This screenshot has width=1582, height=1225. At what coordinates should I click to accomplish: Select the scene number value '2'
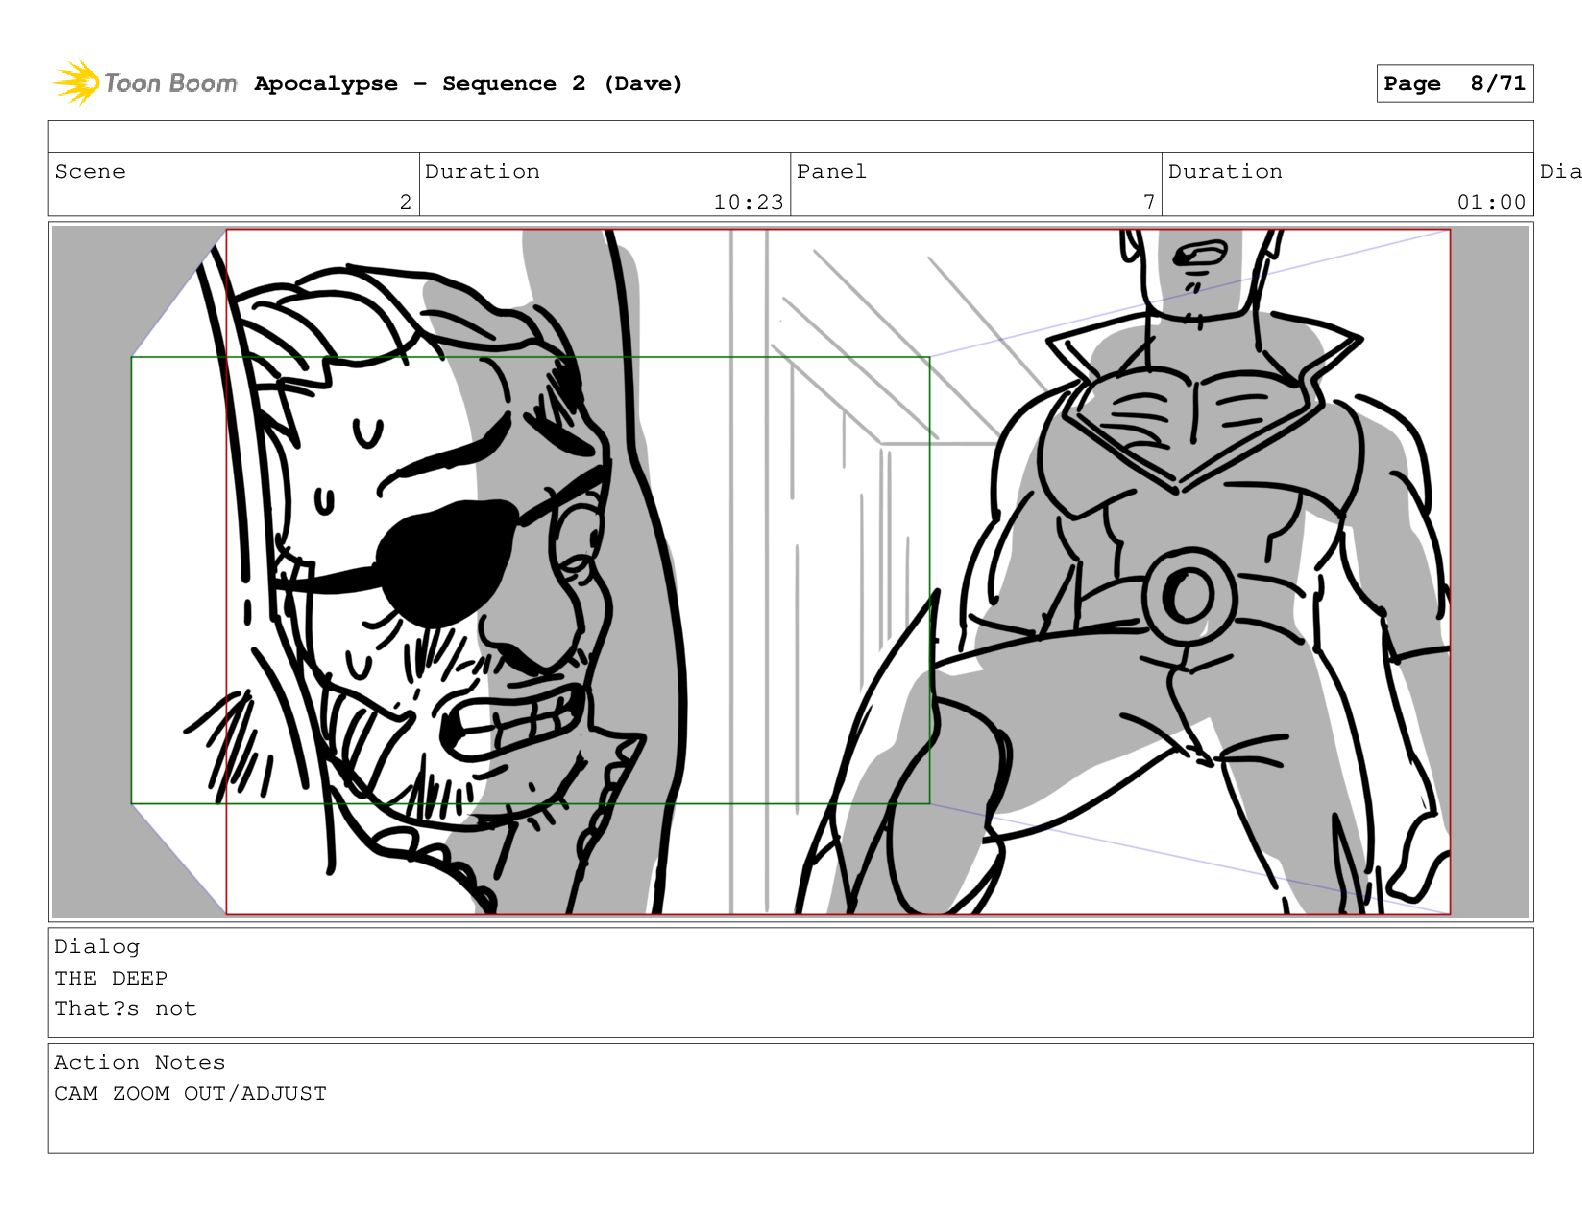405,202
